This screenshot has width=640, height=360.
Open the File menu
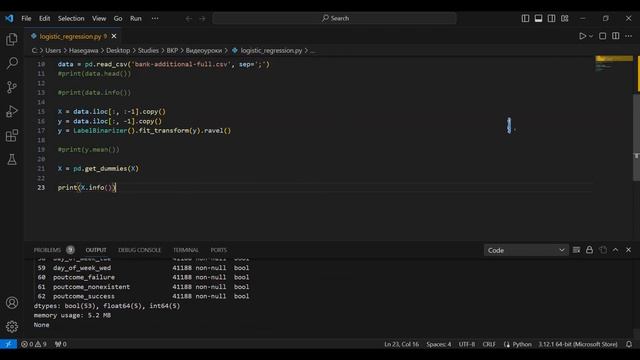(x=26, y=18)
